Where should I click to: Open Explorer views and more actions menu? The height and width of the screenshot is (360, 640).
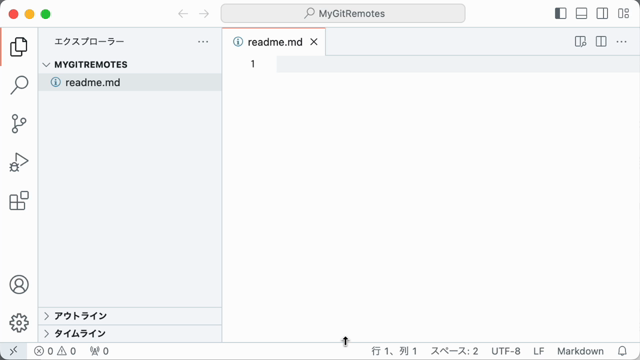(x=203, y=42)
